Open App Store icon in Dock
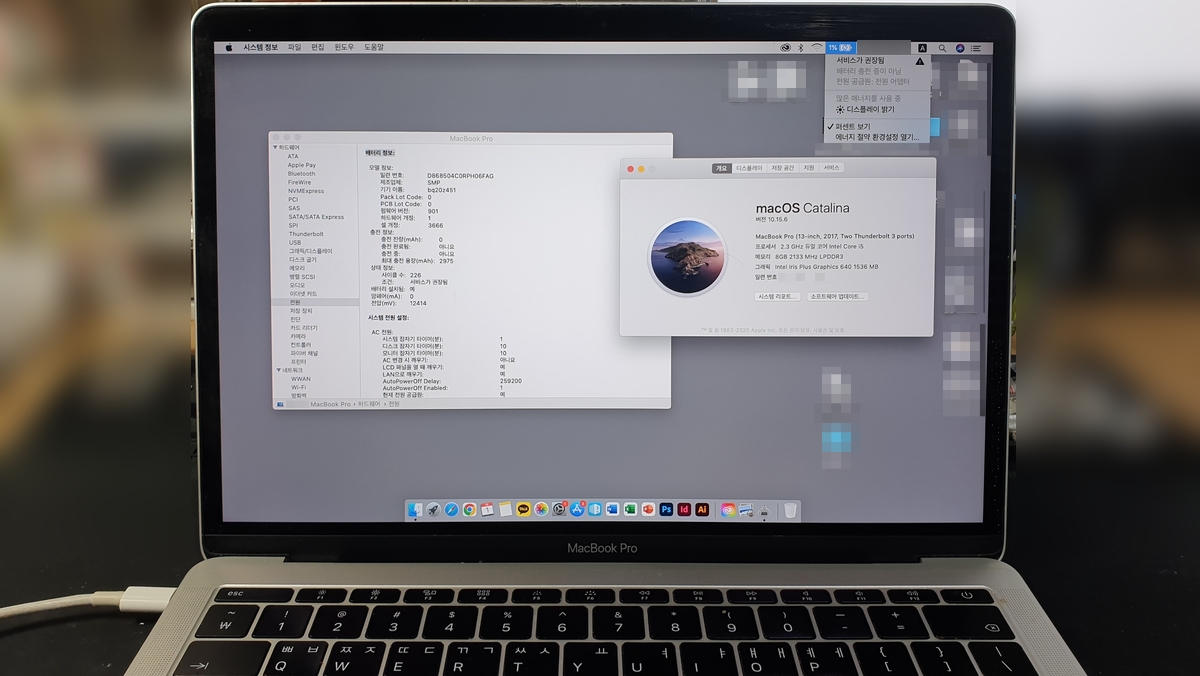Image resolution: width=1200 pixels, height=676 pixels. pyautogui.click(x=577, y=510)
